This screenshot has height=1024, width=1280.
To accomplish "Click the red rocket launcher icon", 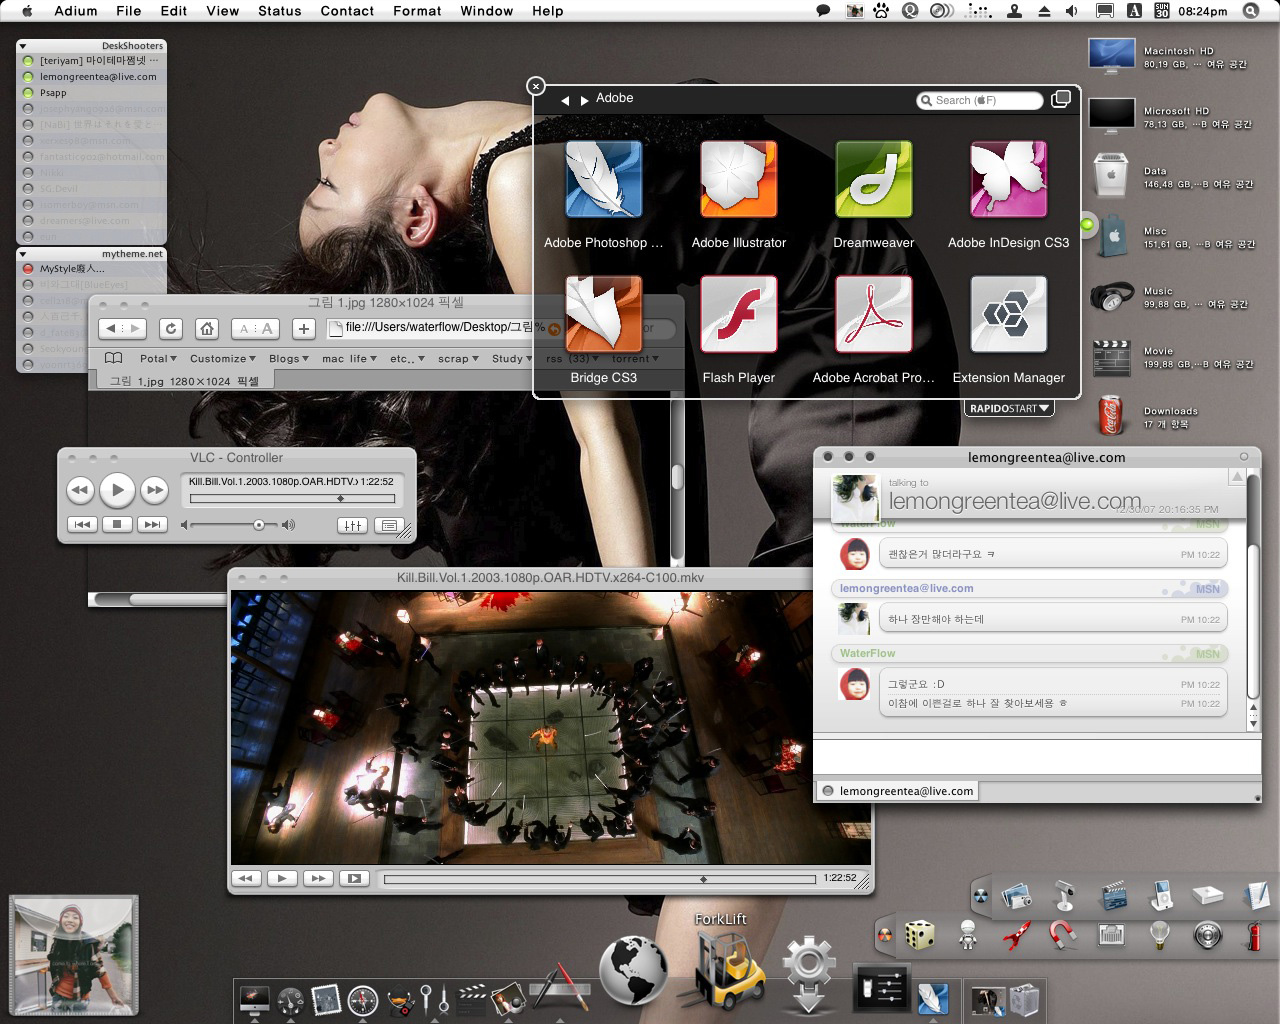I will [x=1016, y=935].
